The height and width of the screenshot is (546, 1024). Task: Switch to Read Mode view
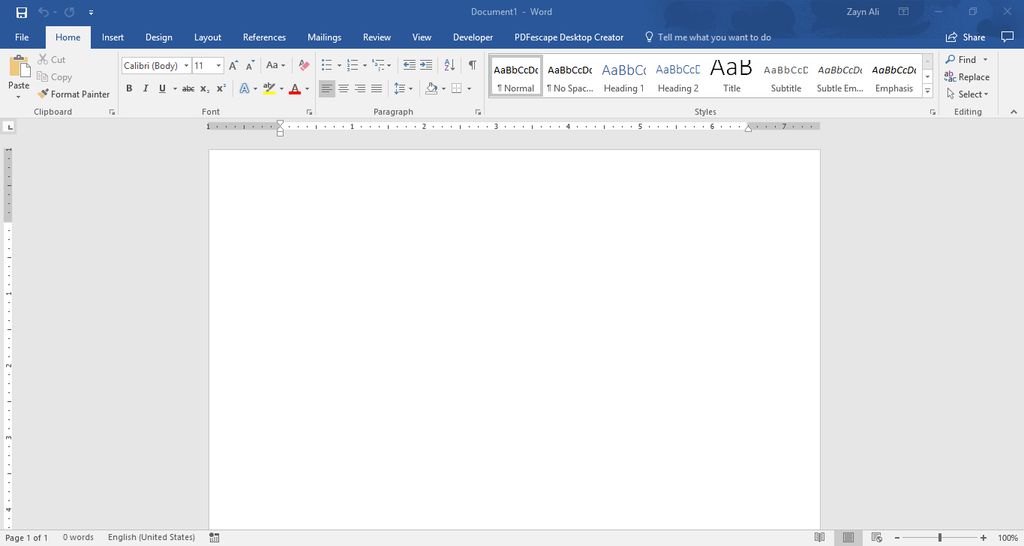pos(820,538)
